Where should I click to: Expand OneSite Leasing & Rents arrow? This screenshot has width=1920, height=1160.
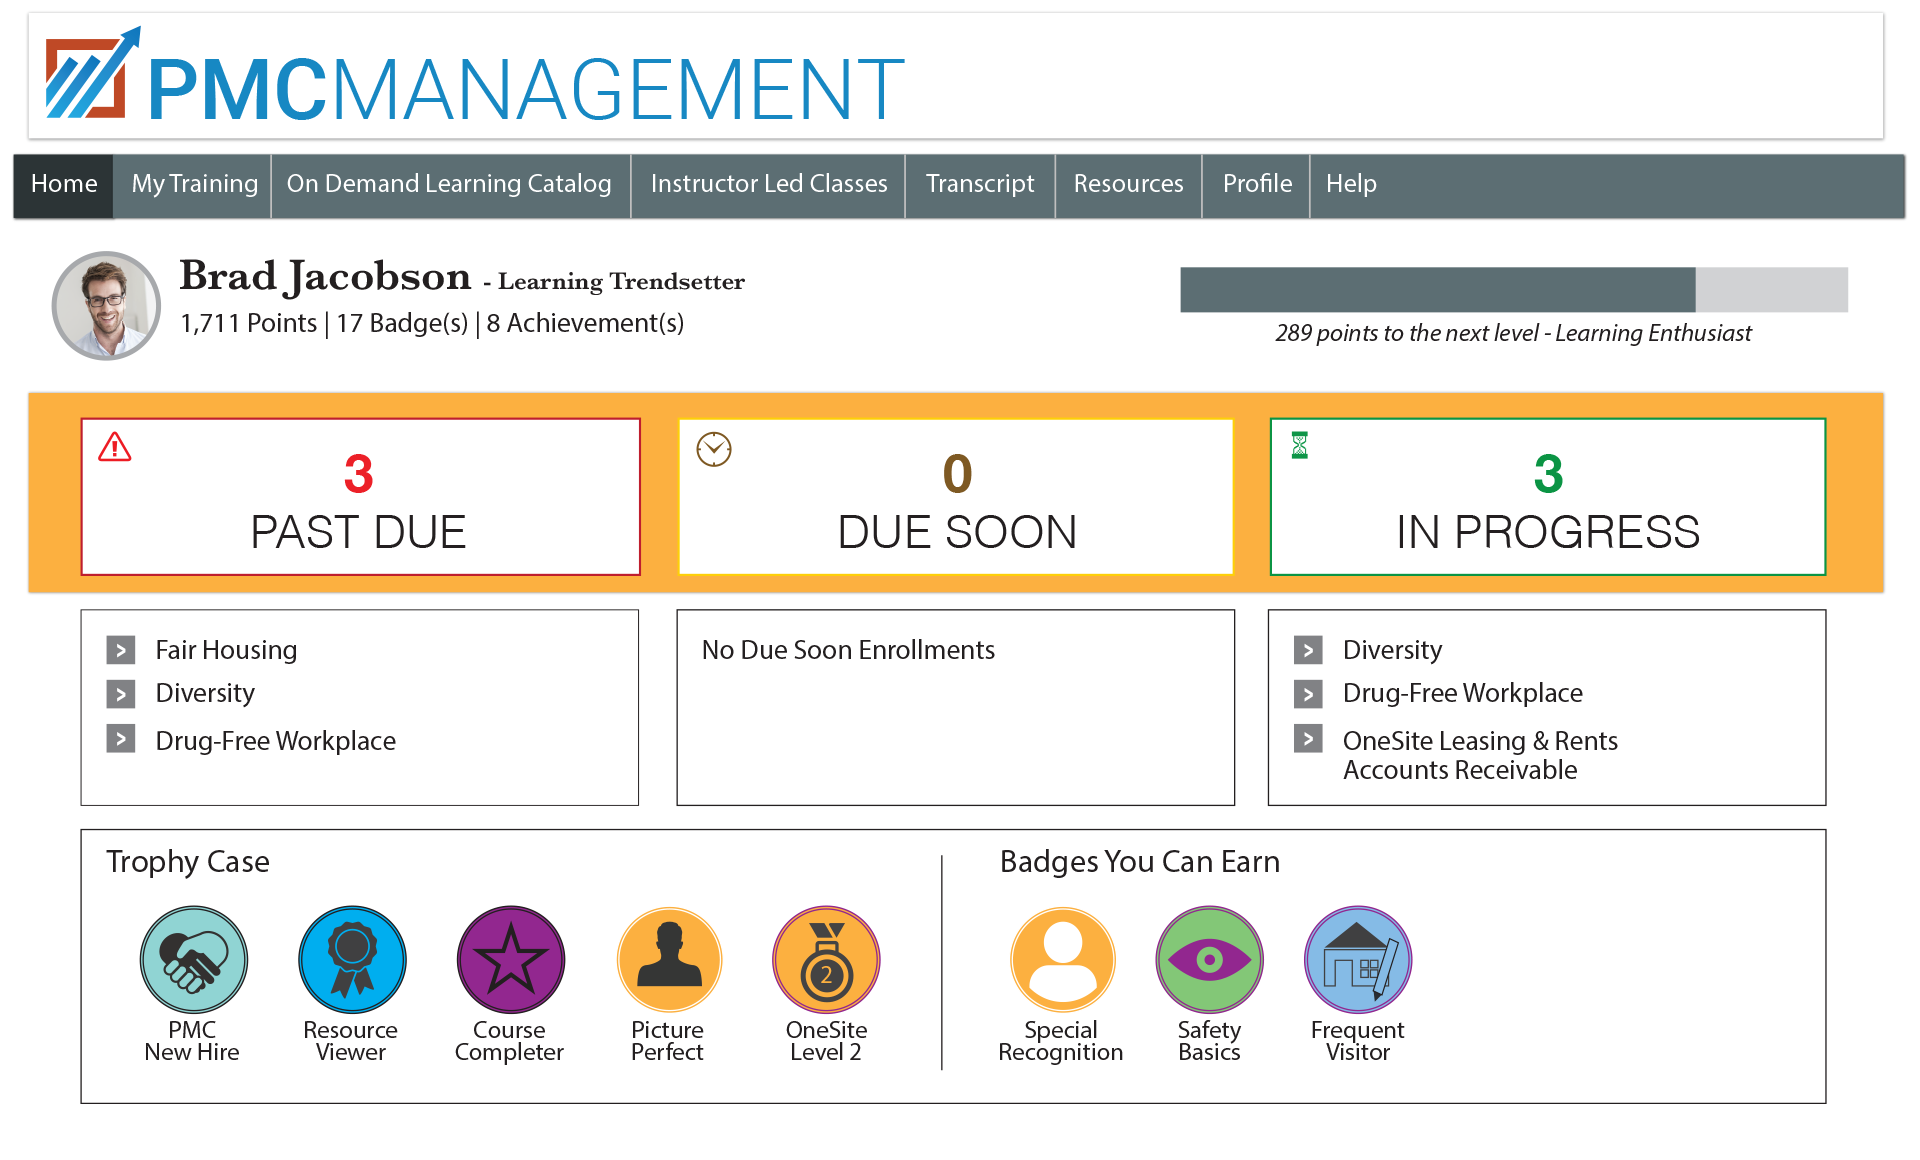tap(1307, 739)
